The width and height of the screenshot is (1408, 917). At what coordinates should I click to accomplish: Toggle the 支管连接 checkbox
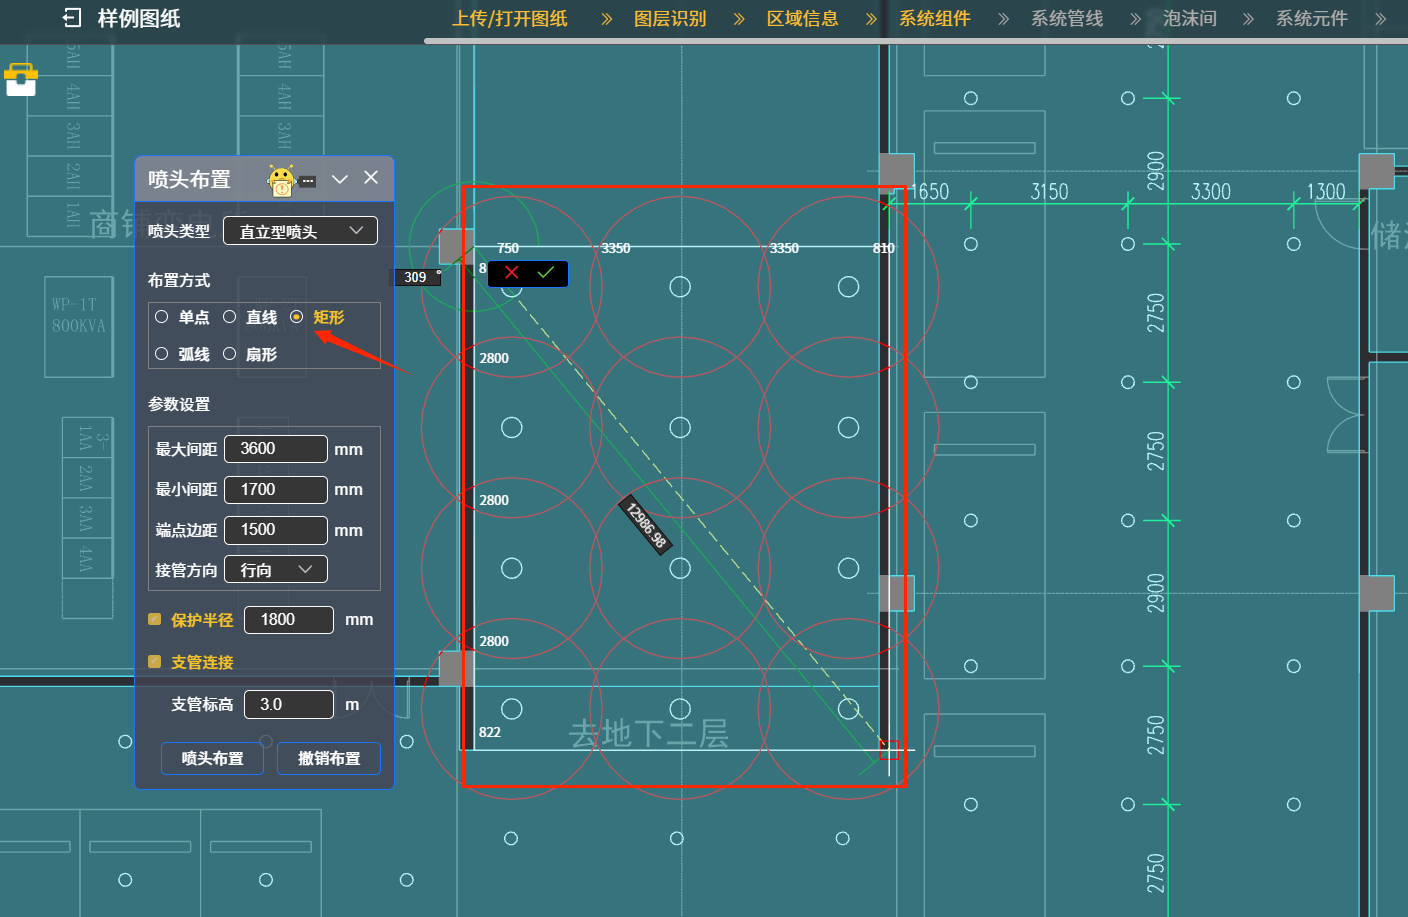pos(155,661)
